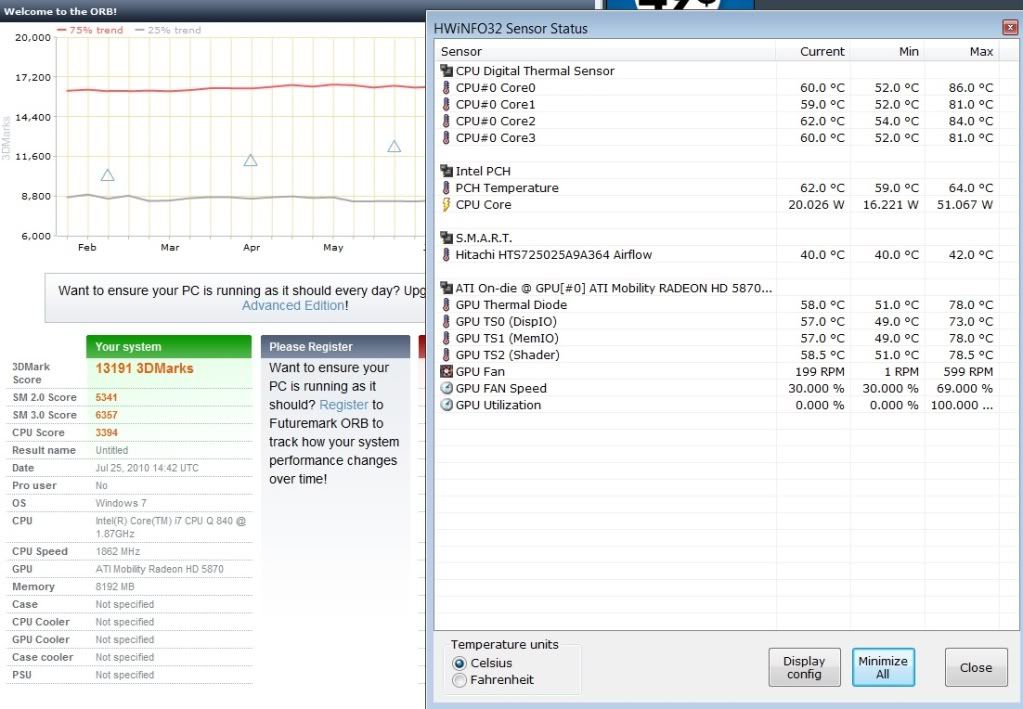Click the Memory value 8192 MB
The height and width of the screenshot is (709, 1023).
click(x=115, y=586)
